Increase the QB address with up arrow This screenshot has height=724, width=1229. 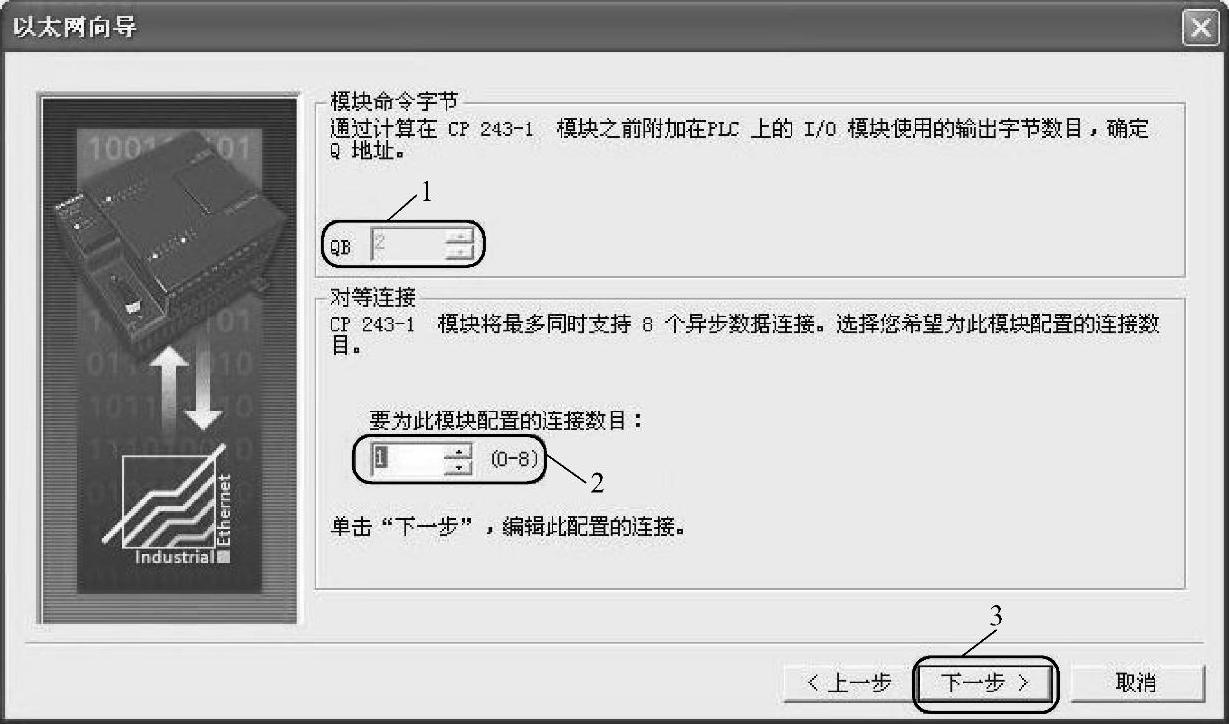[x=458, y=236]
